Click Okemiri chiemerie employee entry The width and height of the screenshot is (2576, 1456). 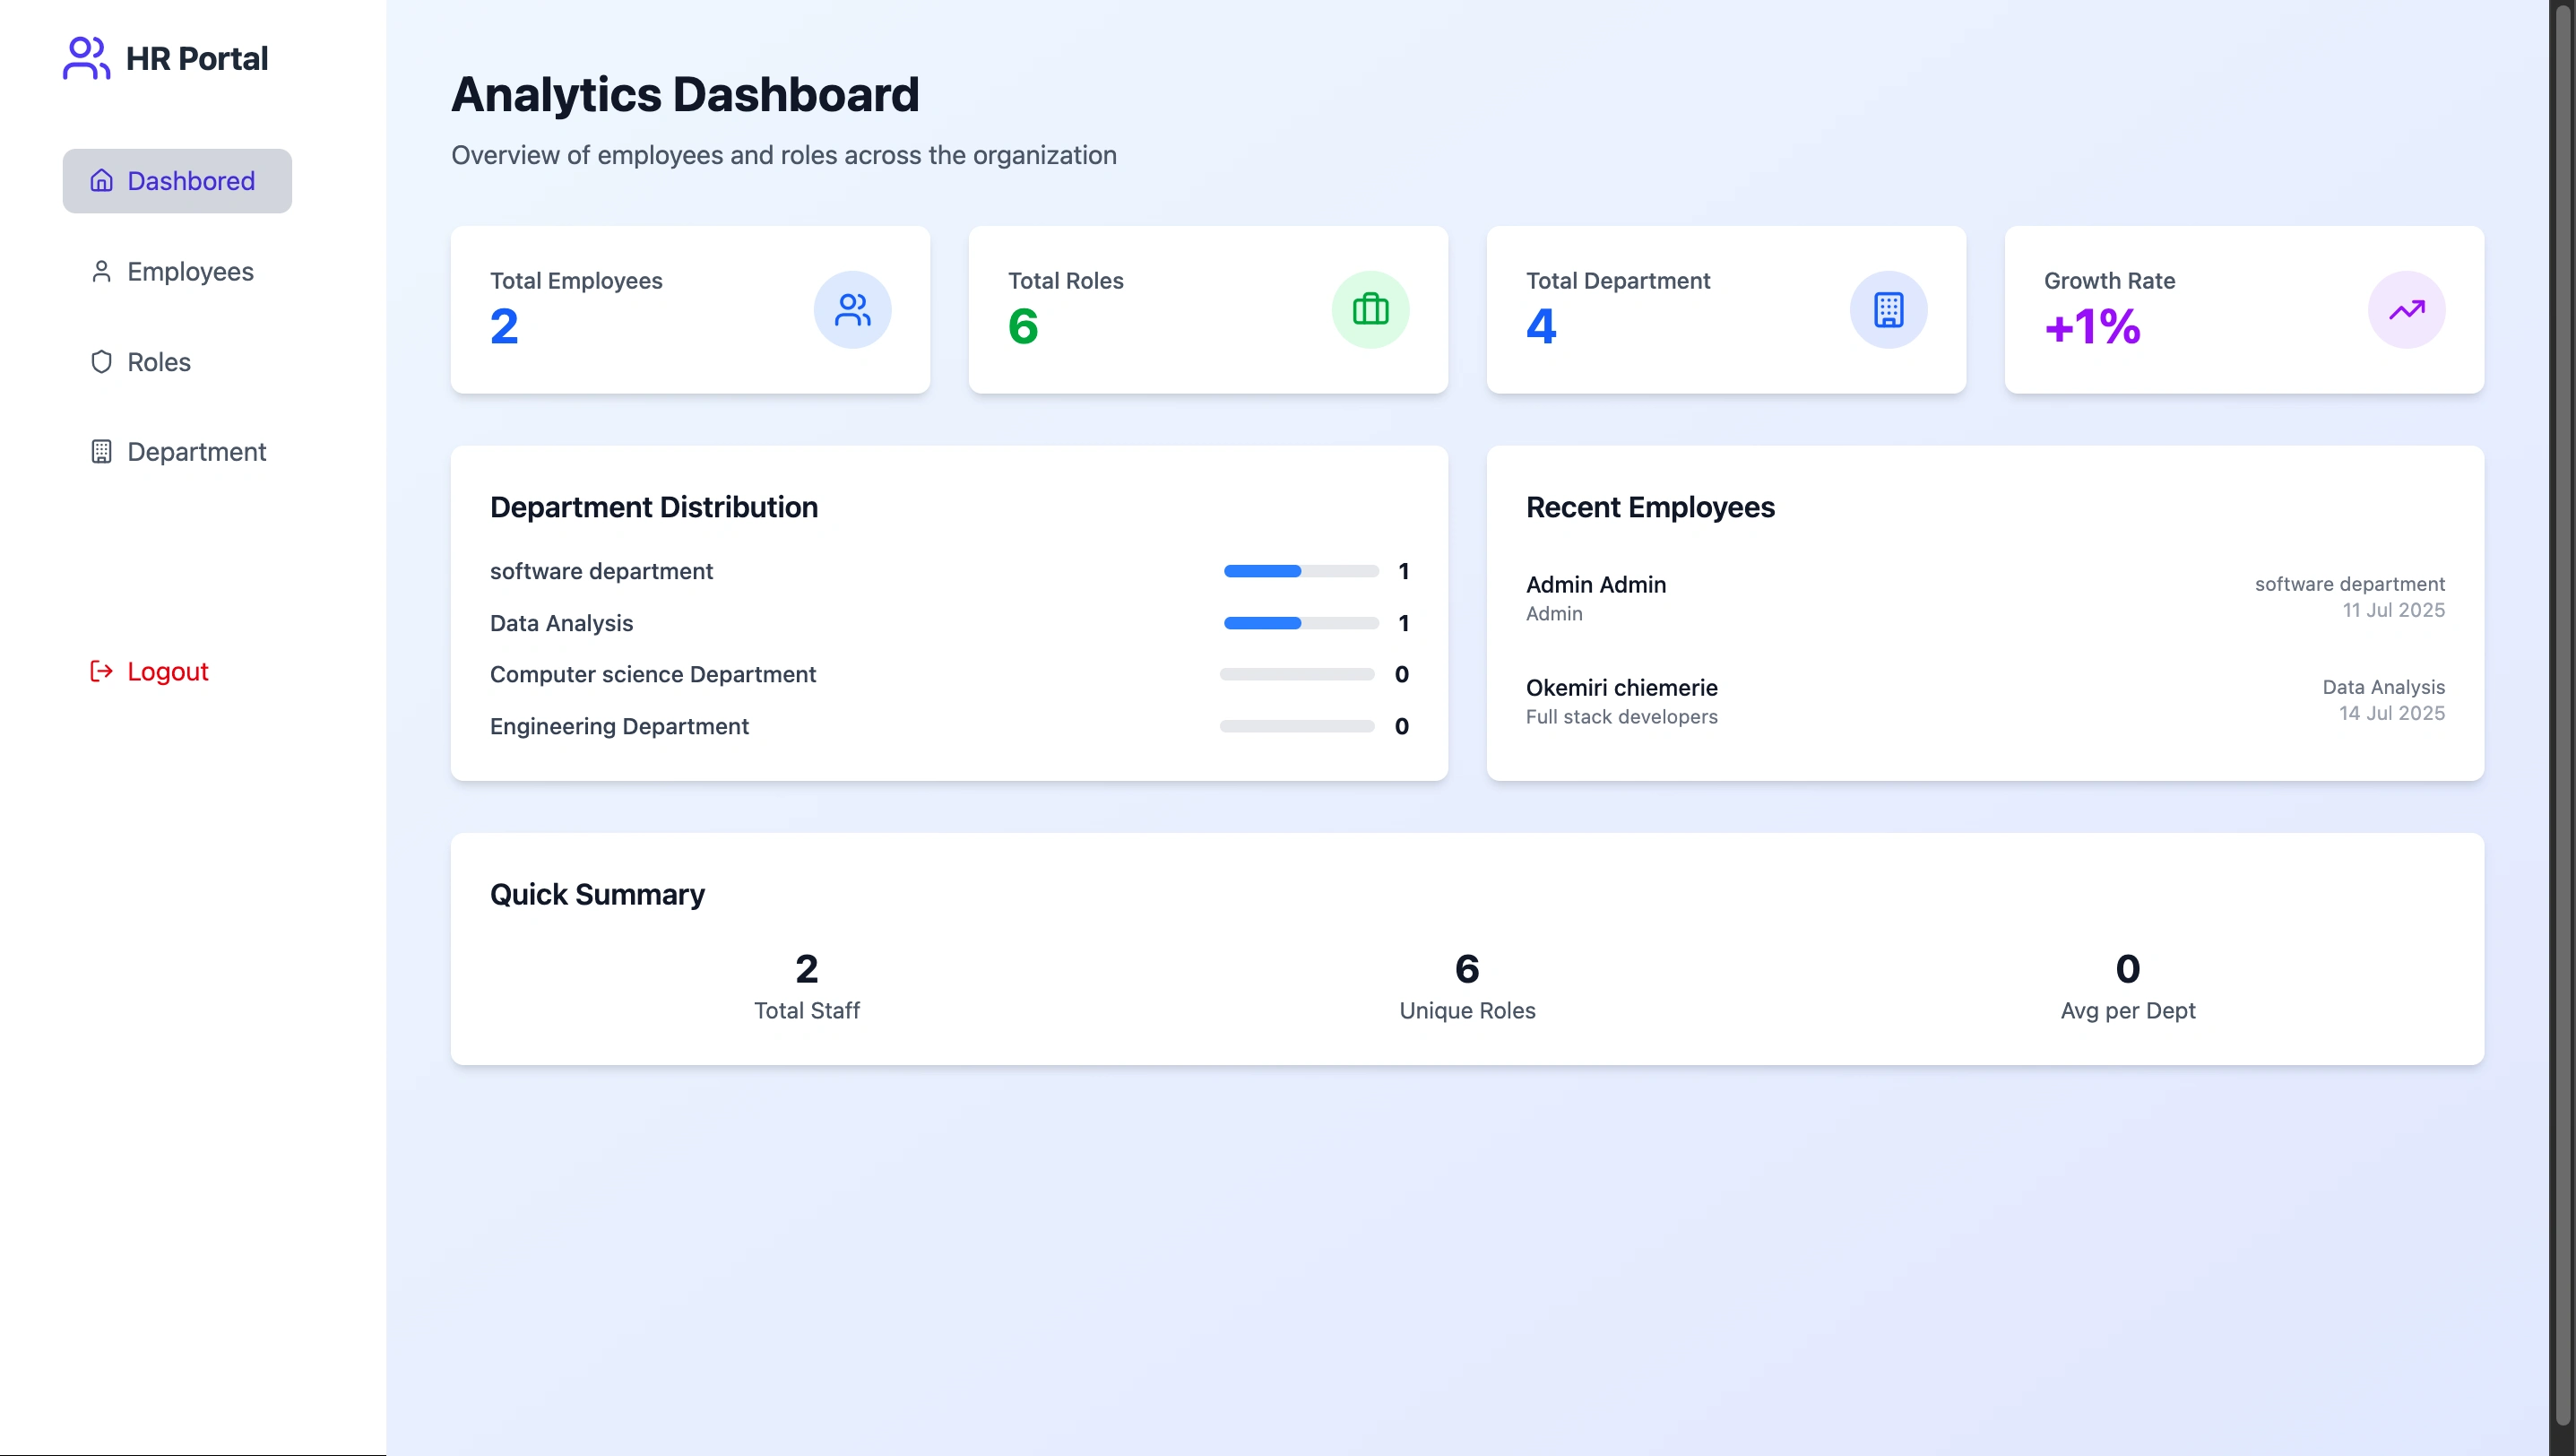[x=1621, y=687]
